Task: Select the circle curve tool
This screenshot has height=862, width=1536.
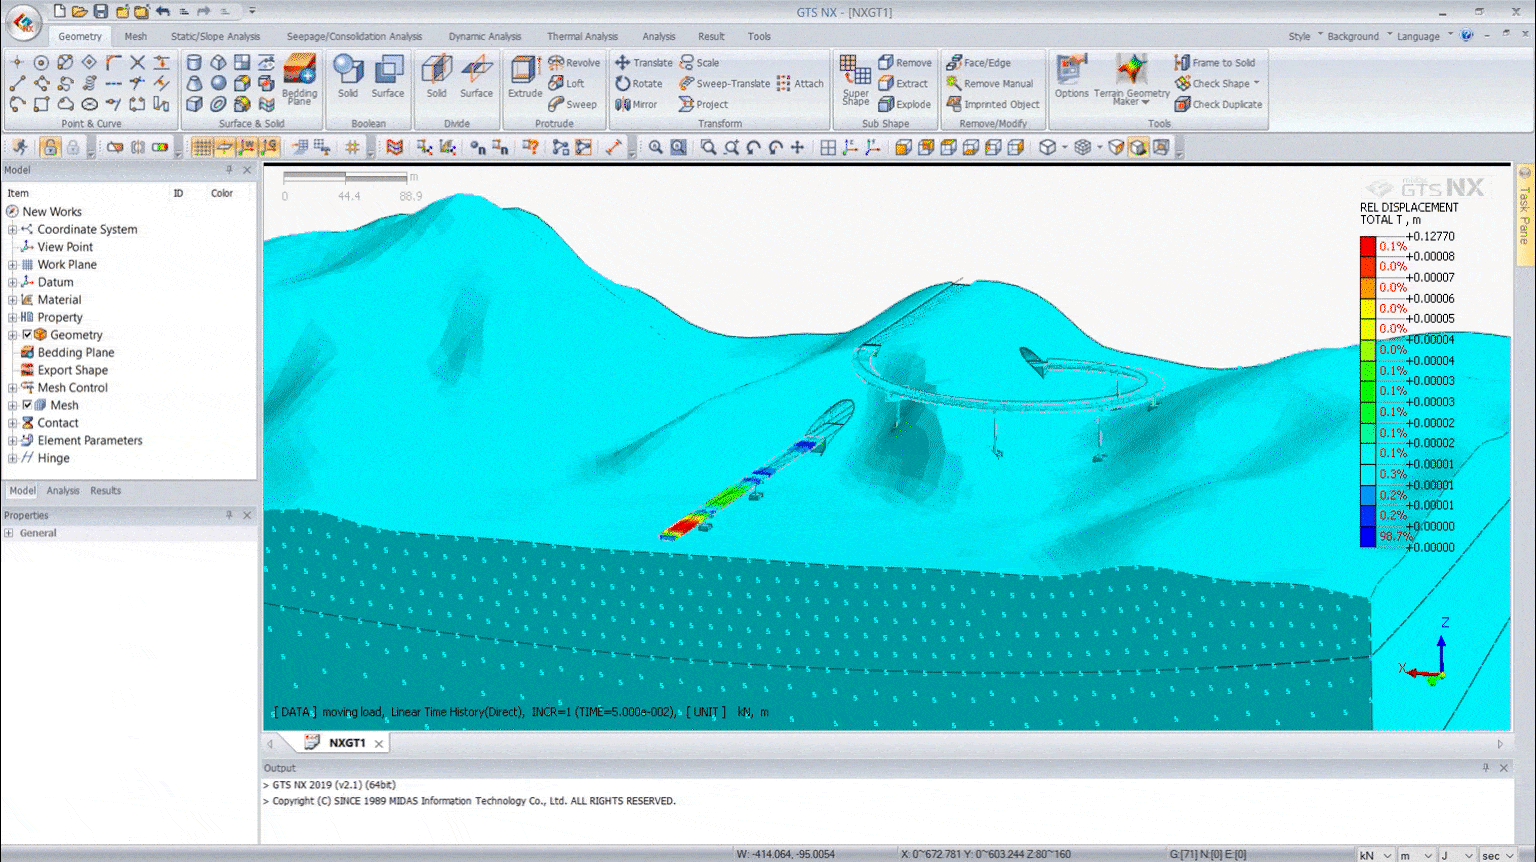Action: [x=41, y=62]
